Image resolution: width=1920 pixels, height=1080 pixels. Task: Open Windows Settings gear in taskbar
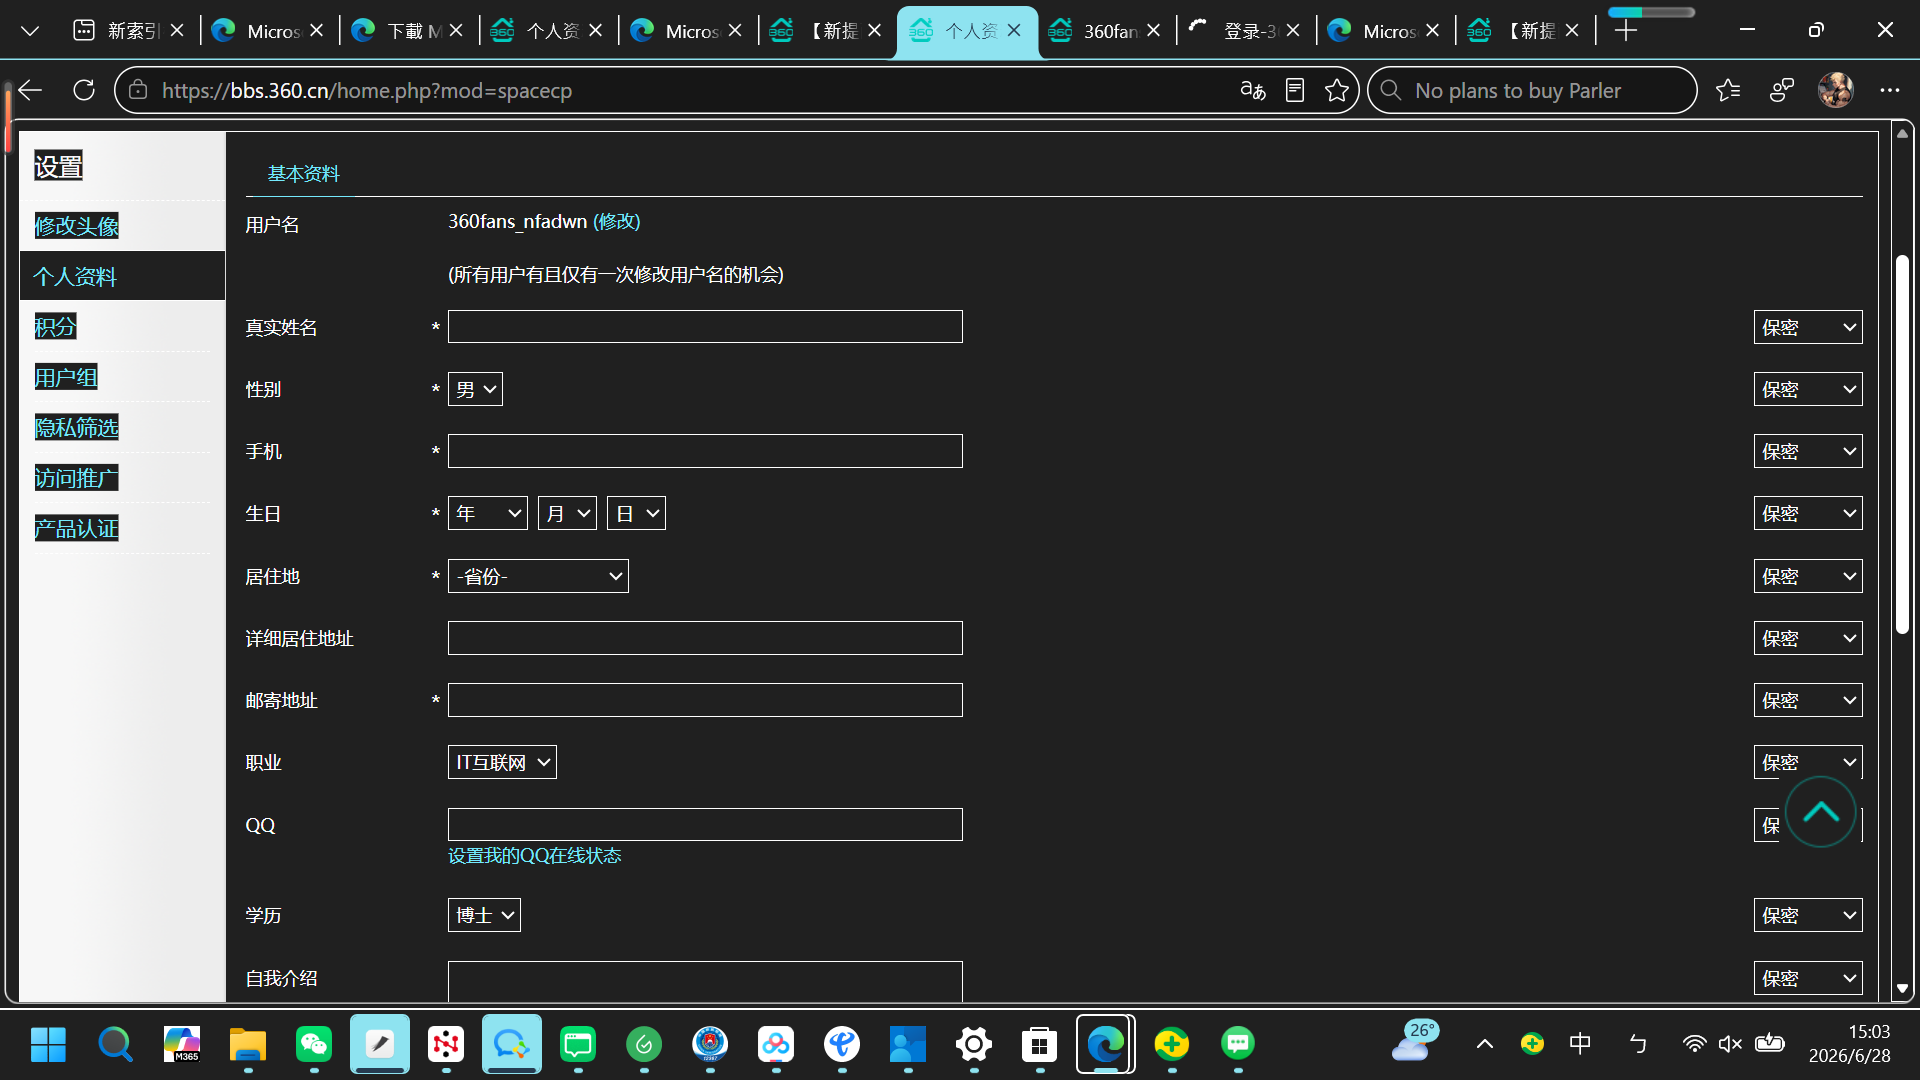coord(974,1044)
